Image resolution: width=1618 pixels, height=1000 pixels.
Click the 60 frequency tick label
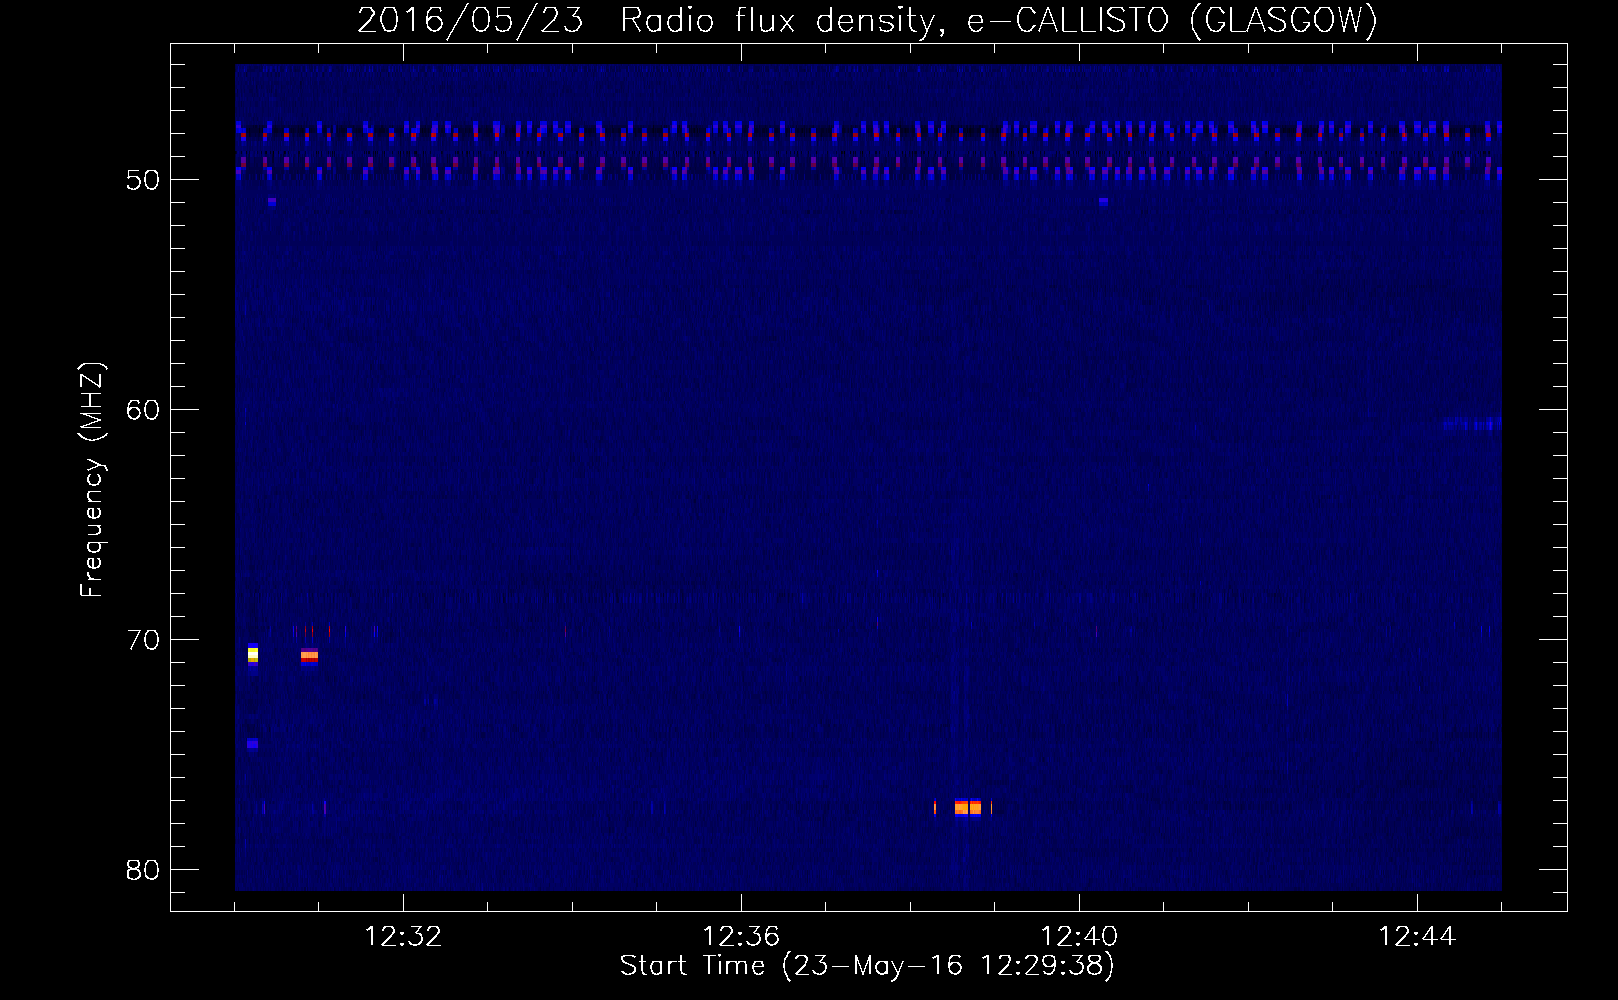pos(143,411)
